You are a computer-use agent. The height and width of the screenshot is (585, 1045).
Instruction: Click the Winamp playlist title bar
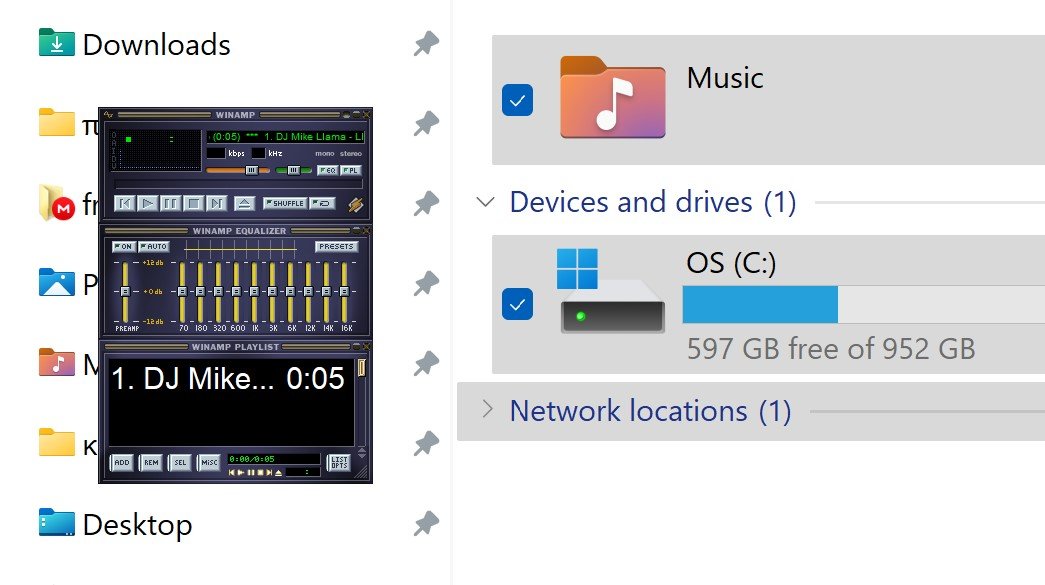[235, 347]
